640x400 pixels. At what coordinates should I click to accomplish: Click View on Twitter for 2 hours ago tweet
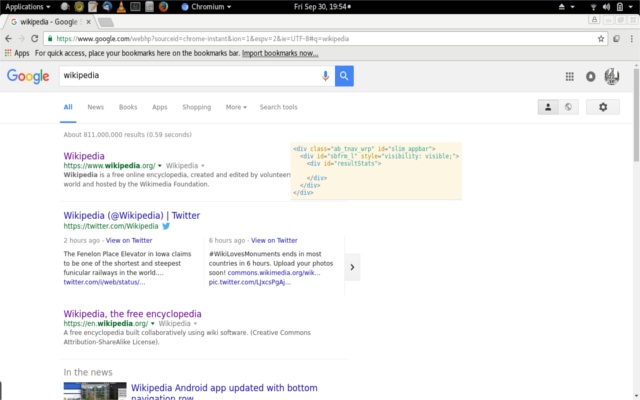[129, 240]
